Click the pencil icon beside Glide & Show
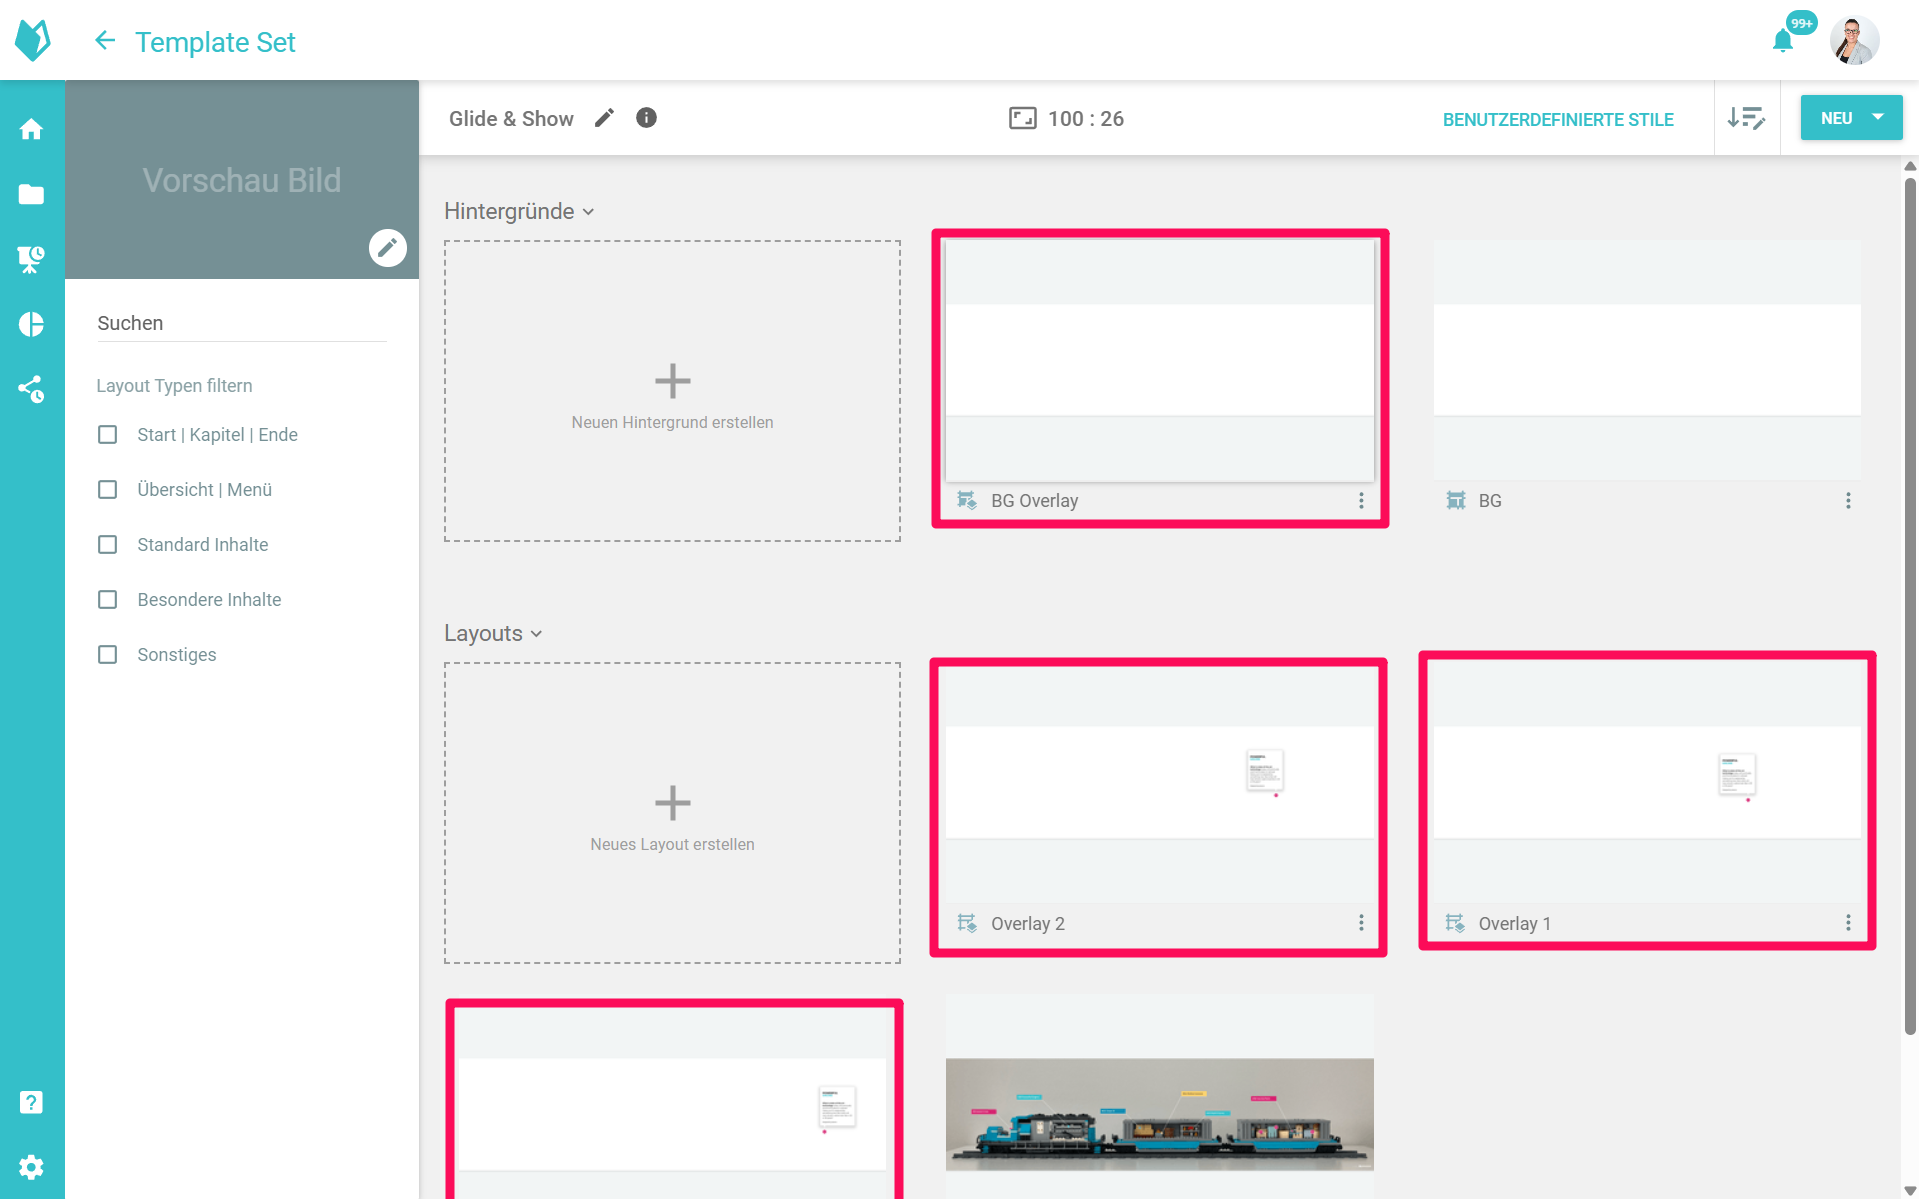1919x1199 pixels. click(604, 118)
